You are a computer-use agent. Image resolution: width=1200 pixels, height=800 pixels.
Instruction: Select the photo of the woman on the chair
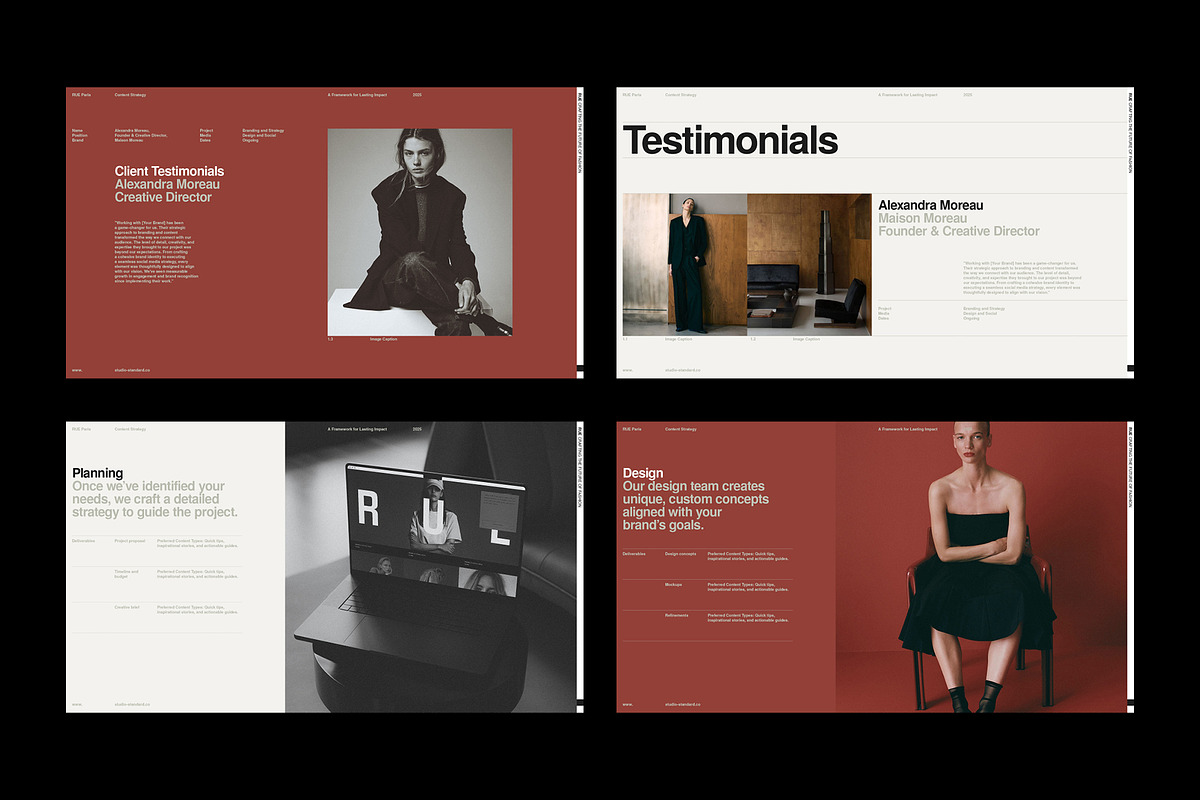pos(981,567)
